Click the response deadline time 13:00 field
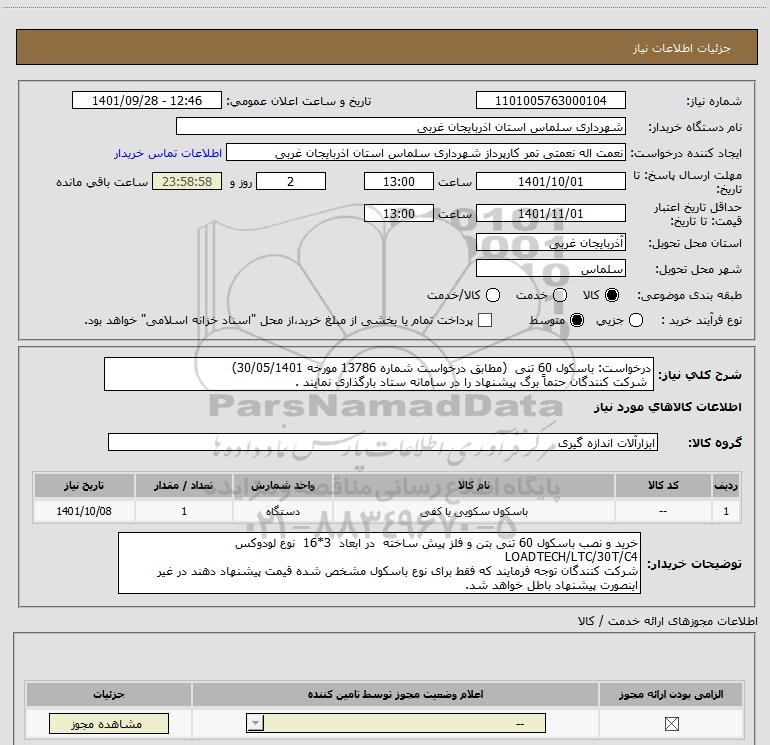The image size is (770, 745). click(x=399, y=181)
